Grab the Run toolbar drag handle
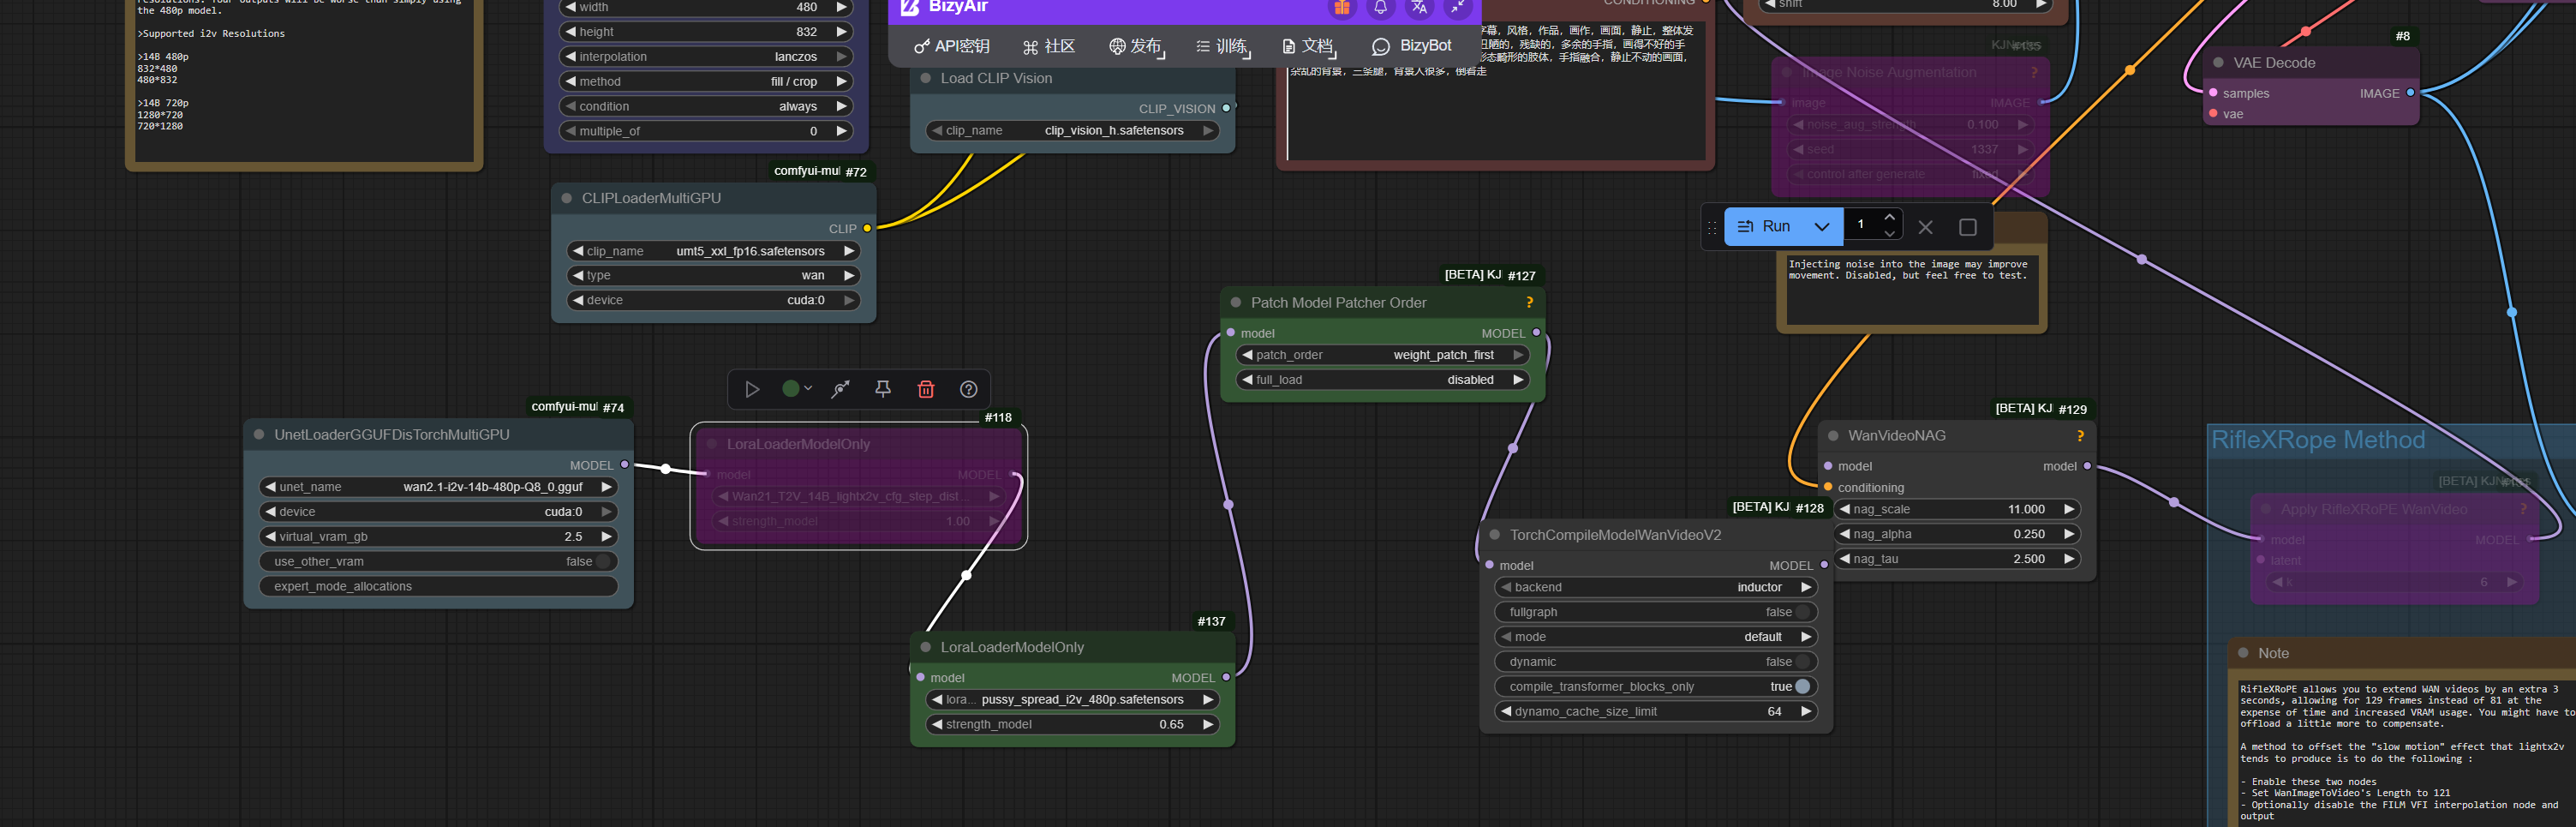 click(1711, 227)
